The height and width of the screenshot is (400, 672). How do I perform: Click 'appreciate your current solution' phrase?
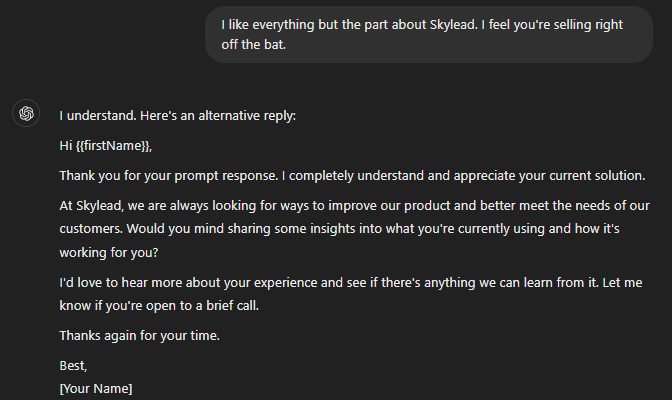pyautogui.click(x=549, y=176)
